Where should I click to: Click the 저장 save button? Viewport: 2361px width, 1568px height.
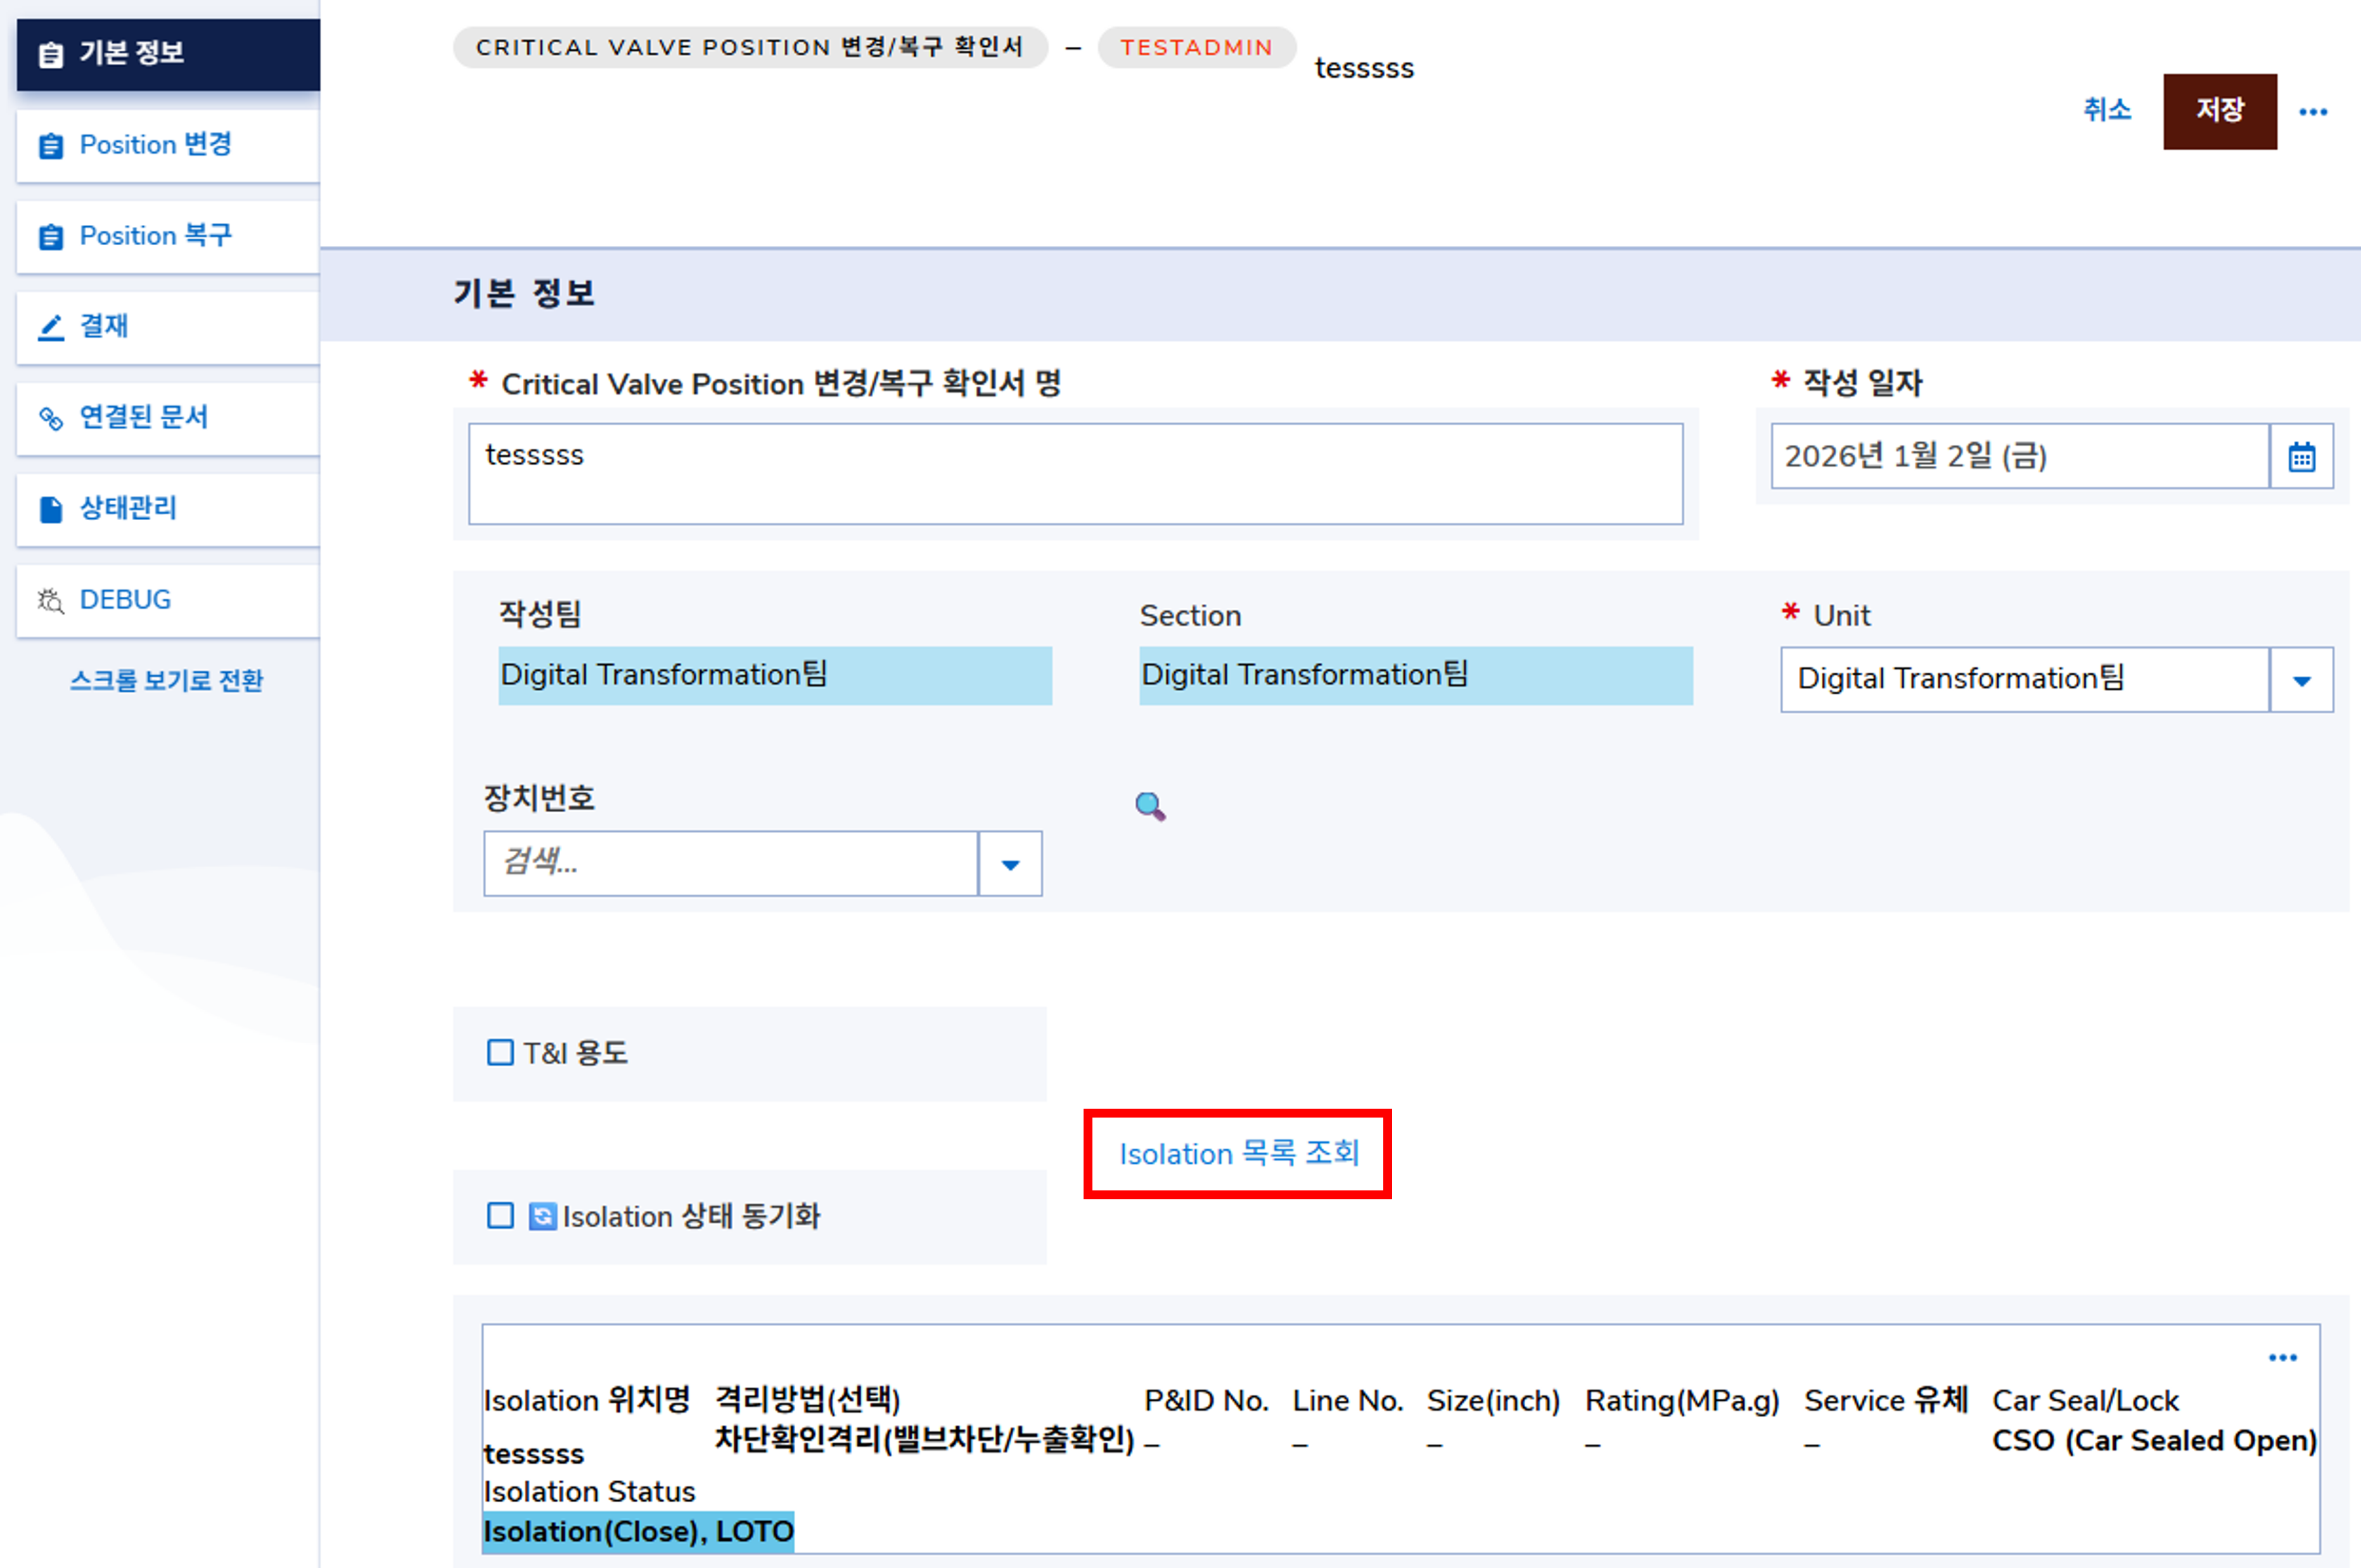click(x=2219, y=111)
